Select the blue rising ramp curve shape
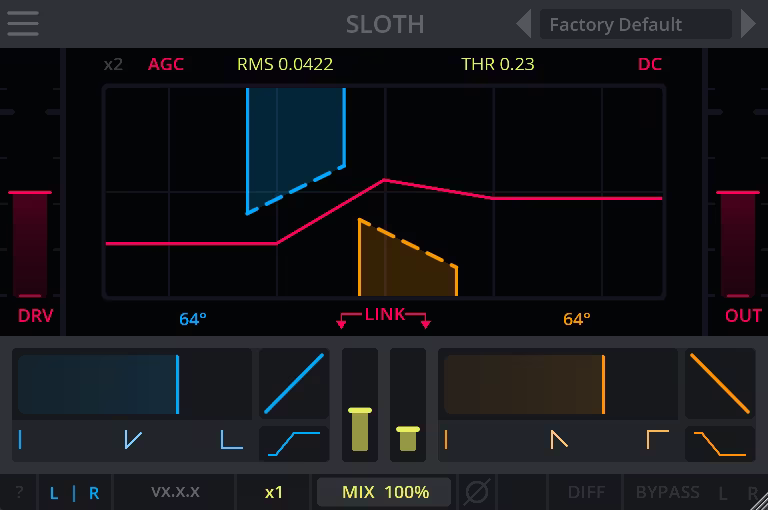 (294, 383)
